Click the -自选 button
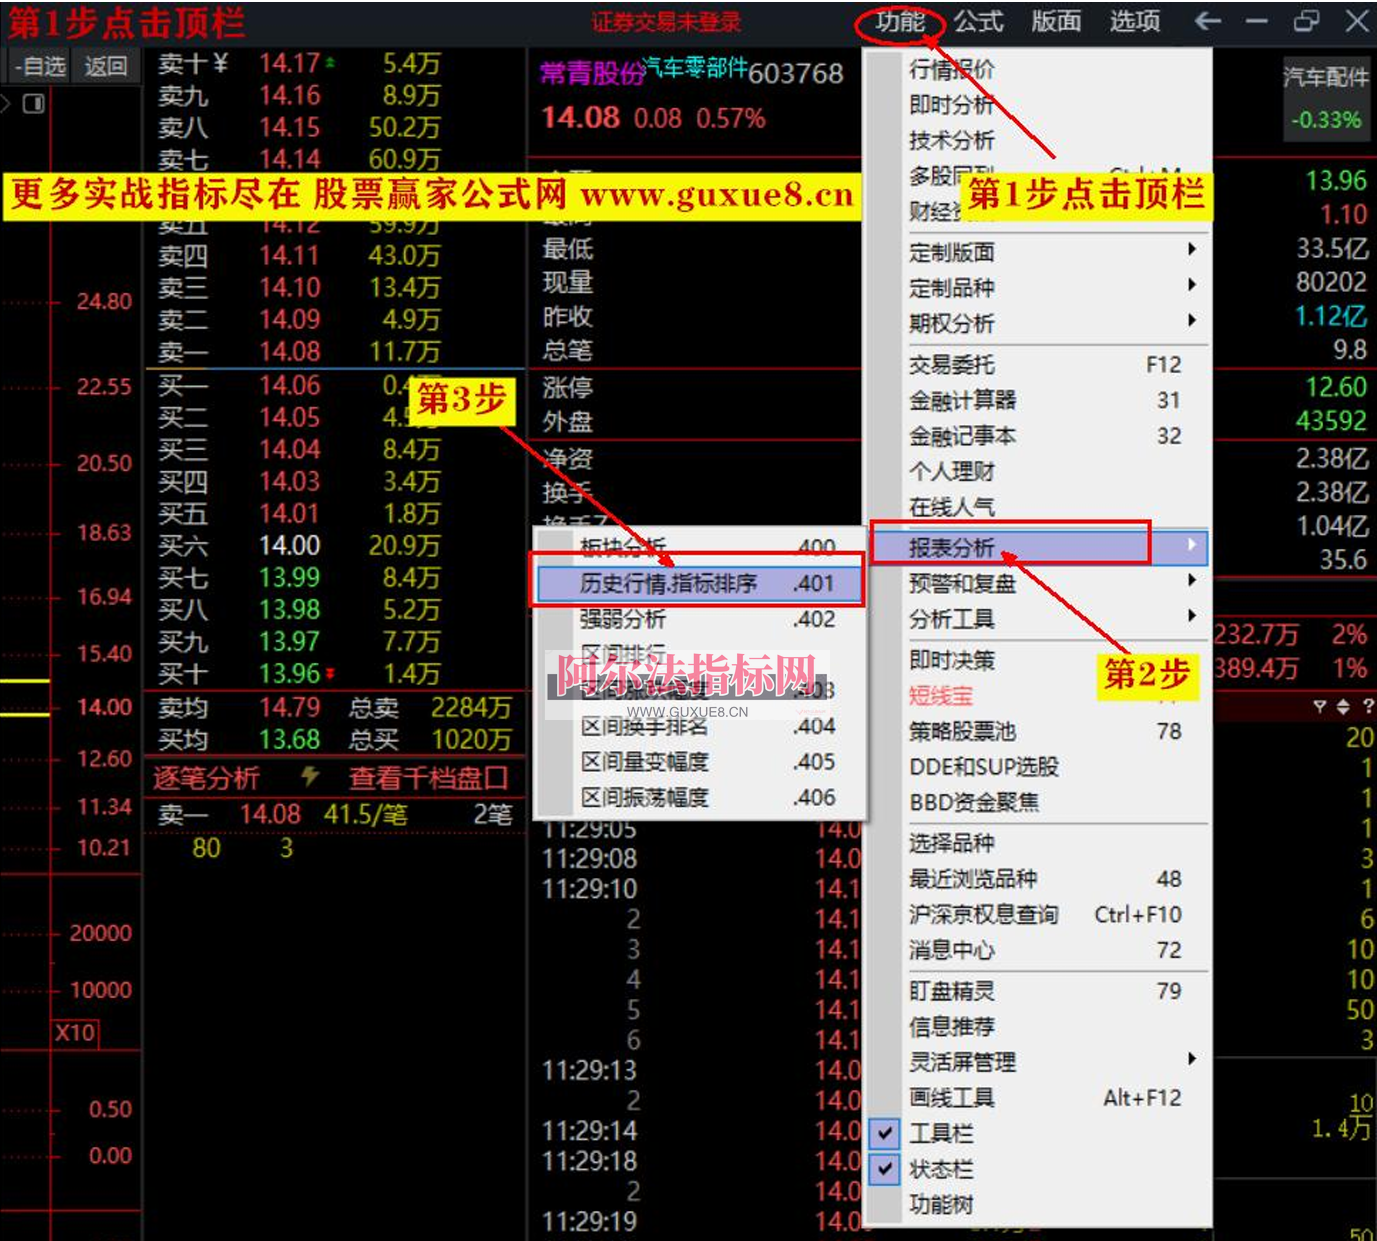 [x=37, y=66]
